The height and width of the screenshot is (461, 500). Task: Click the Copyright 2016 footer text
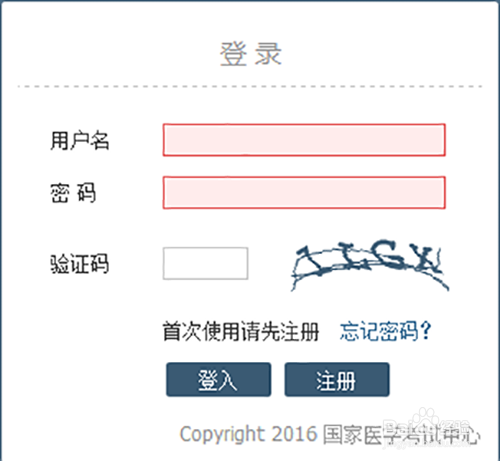(x=248, y=434)
